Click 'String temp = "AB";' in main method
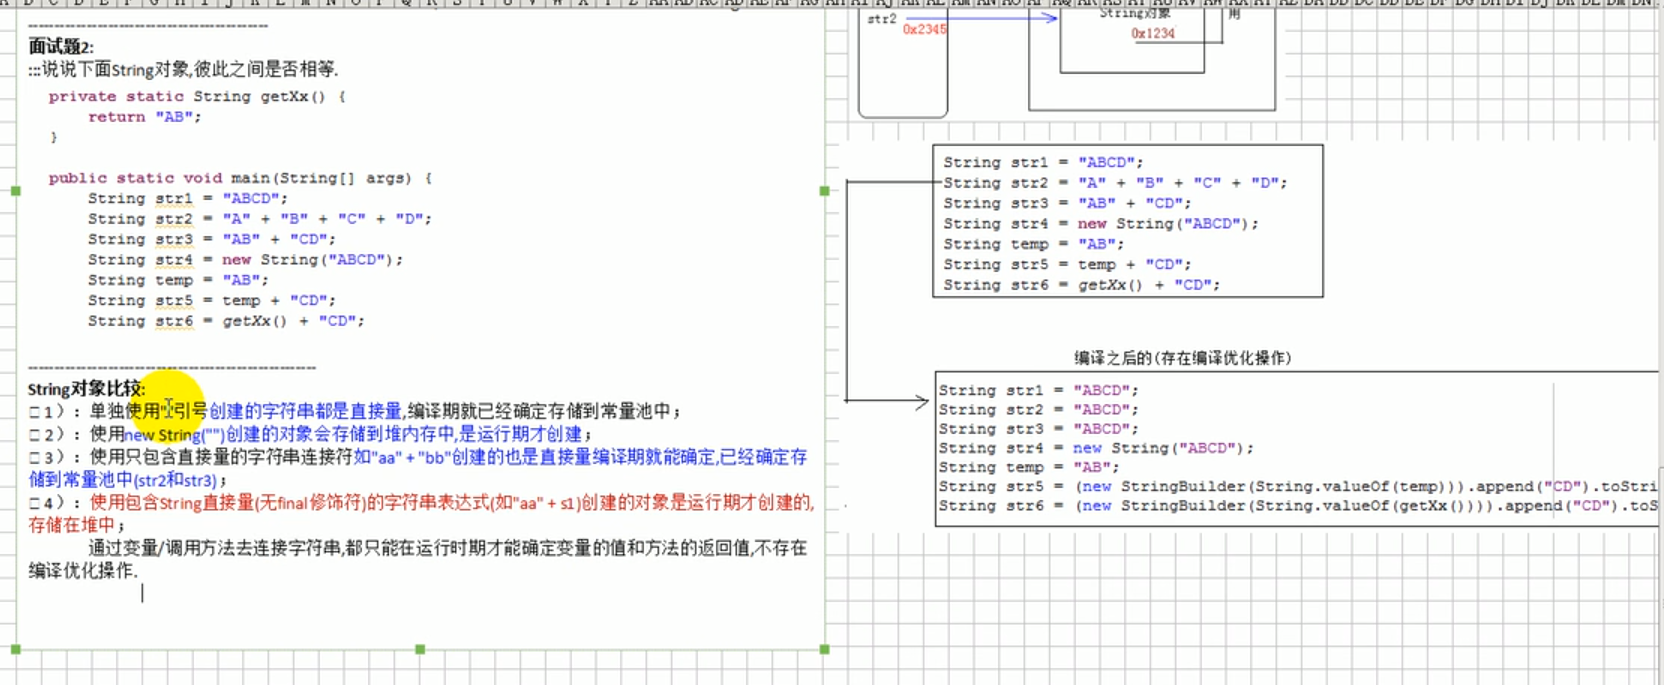 coord(177,280)
